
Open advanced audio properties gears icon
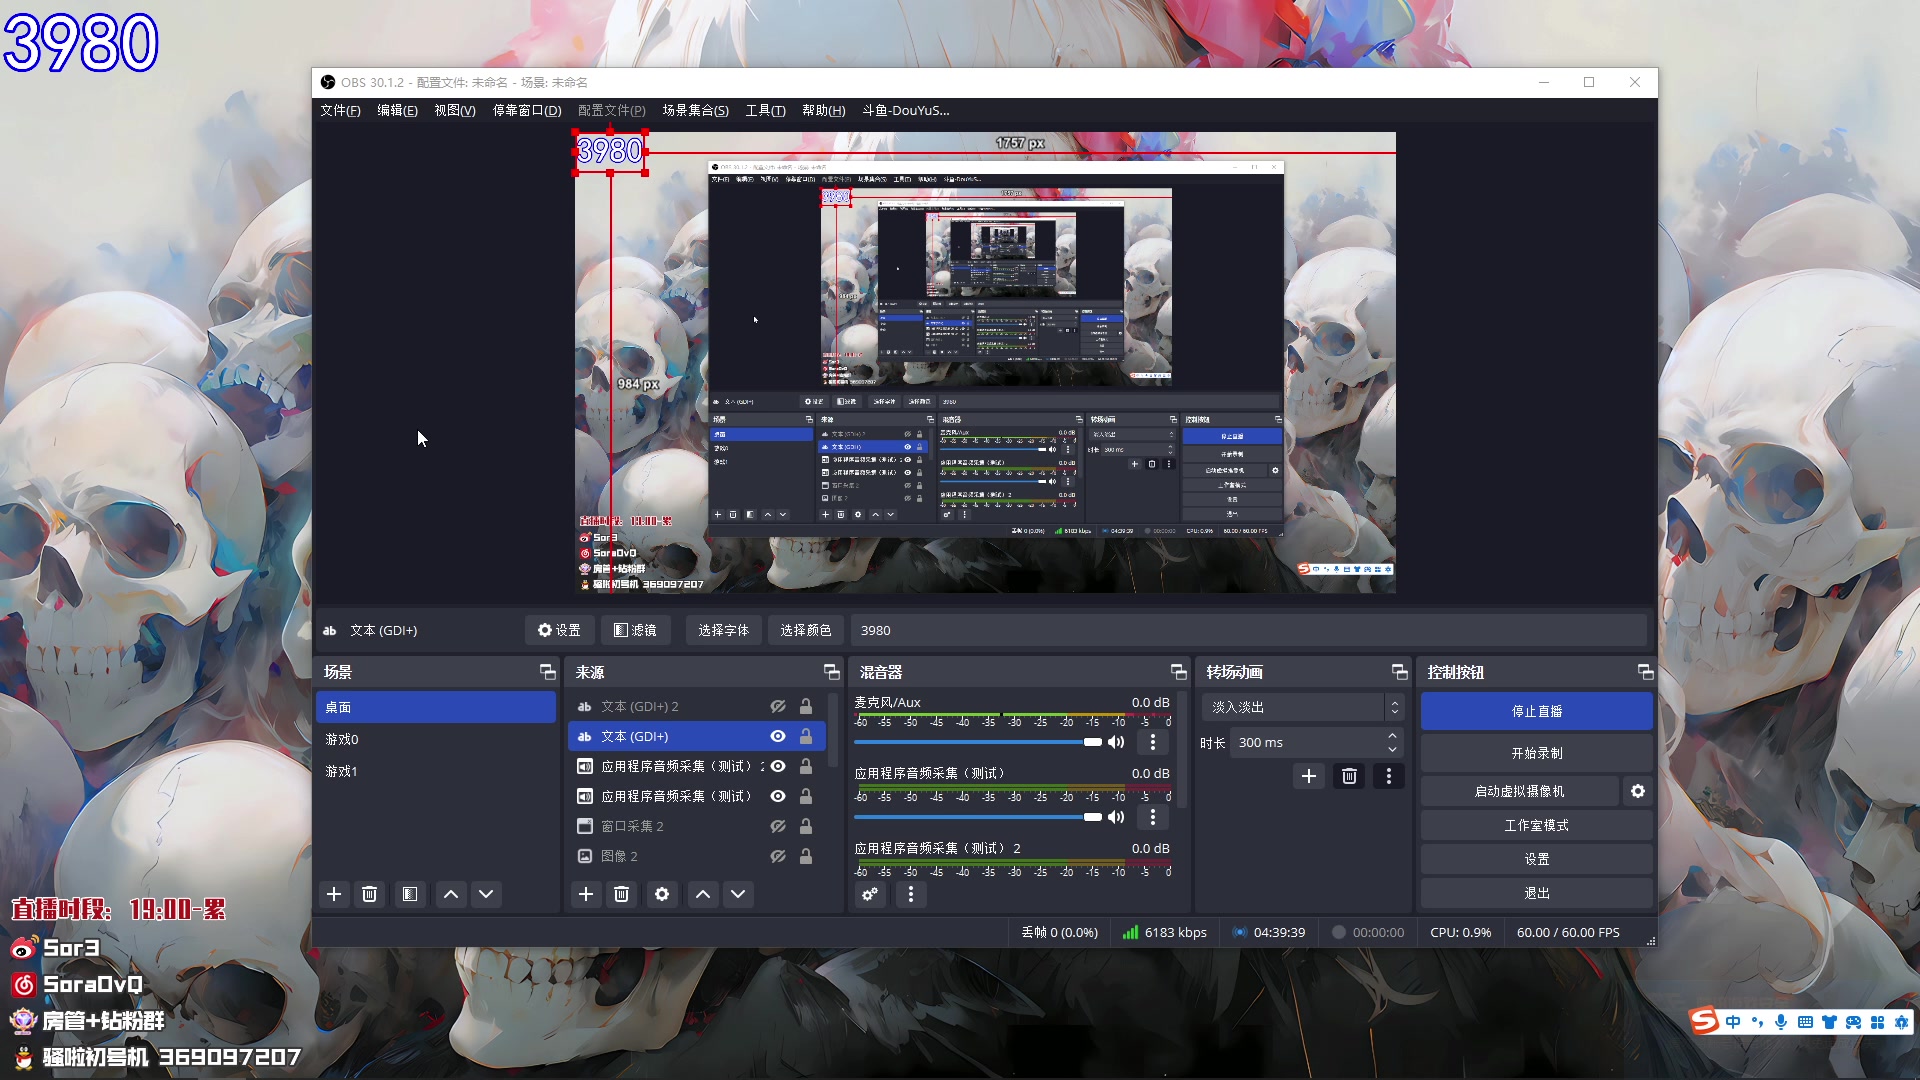tap(870, 894)
